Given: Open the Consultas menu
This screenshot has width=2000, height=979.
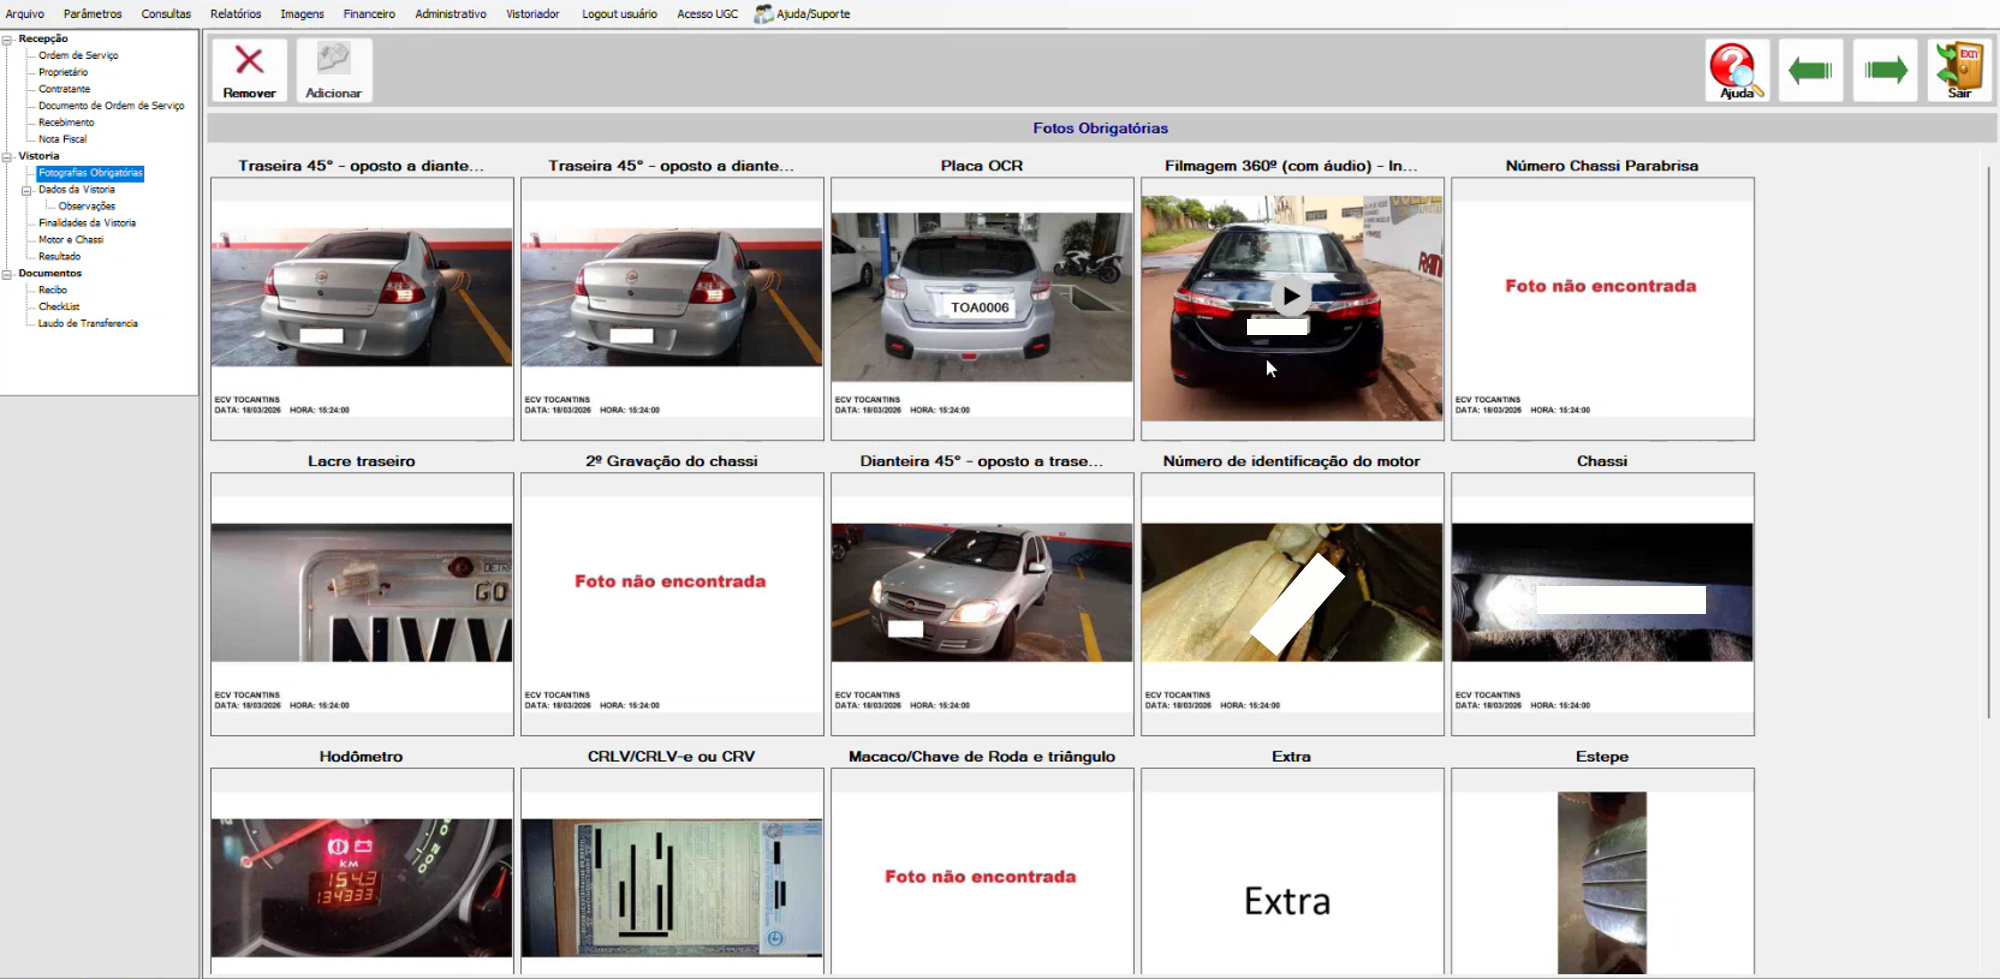Looking at the screenshot, I should pos(166,14).
